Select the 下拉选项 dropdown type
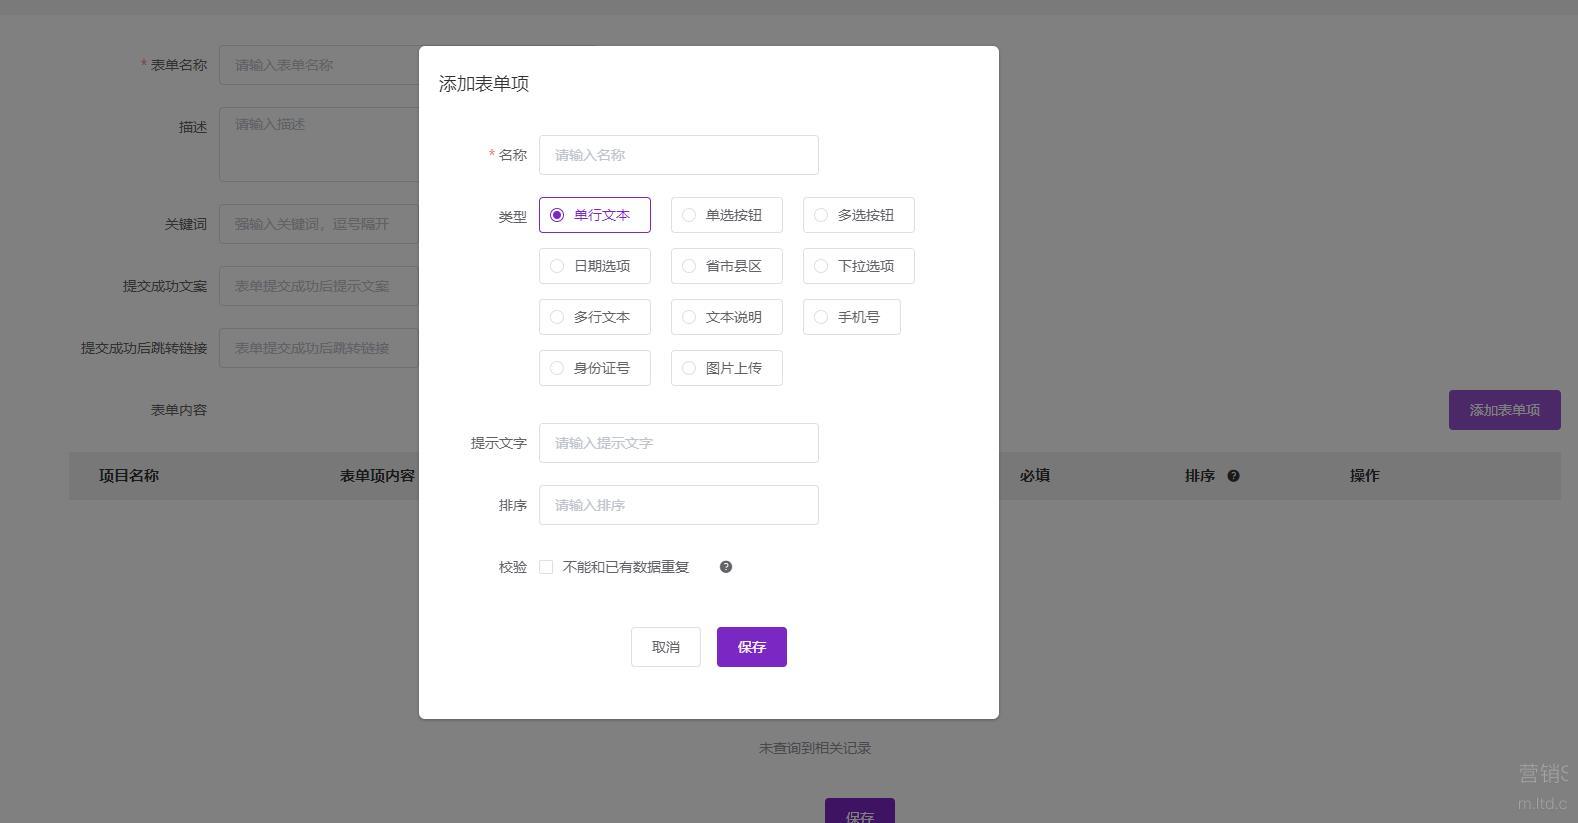1578x823 pixels. pyautogui.click(x=859, y=266)
